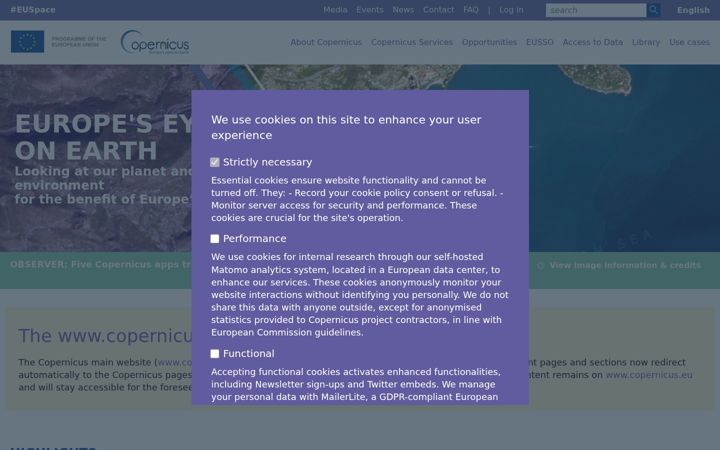720x450 pixels.
Task: Click the Strictly necessary label text
Action: tap(267, 162)
